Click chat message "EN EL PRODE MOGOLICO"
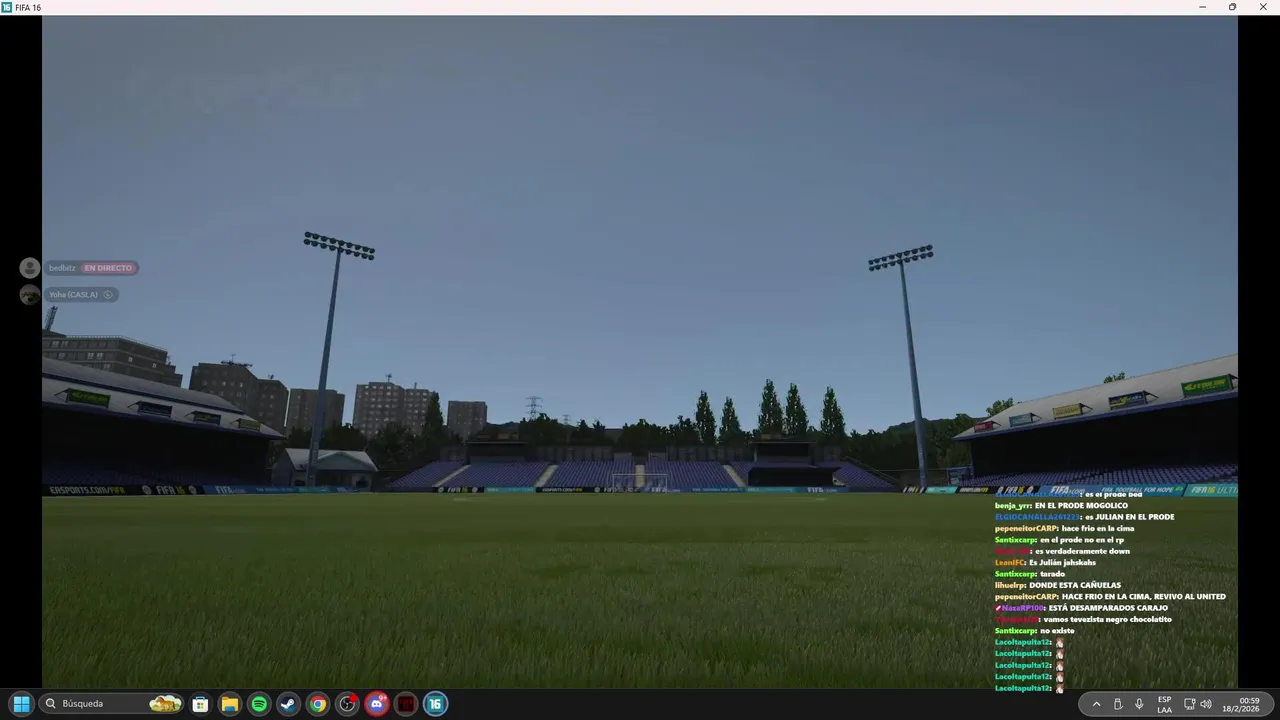This screenshot has width=1280, height=720. [1081, 506]
